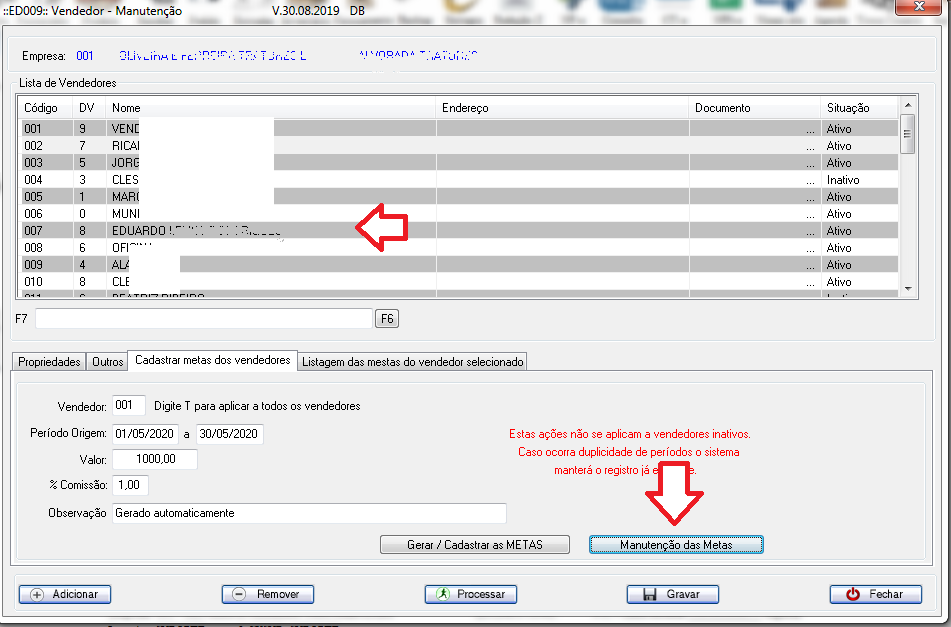Close the form using Fechar power button
The height and width of the screenshot is (627, 951).
coord(875,594)
